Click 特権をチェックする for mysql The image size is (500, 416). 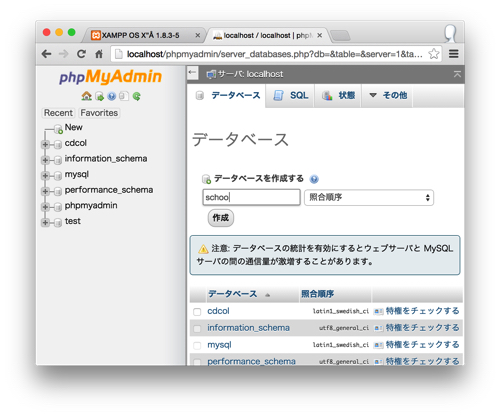(422, 345)
